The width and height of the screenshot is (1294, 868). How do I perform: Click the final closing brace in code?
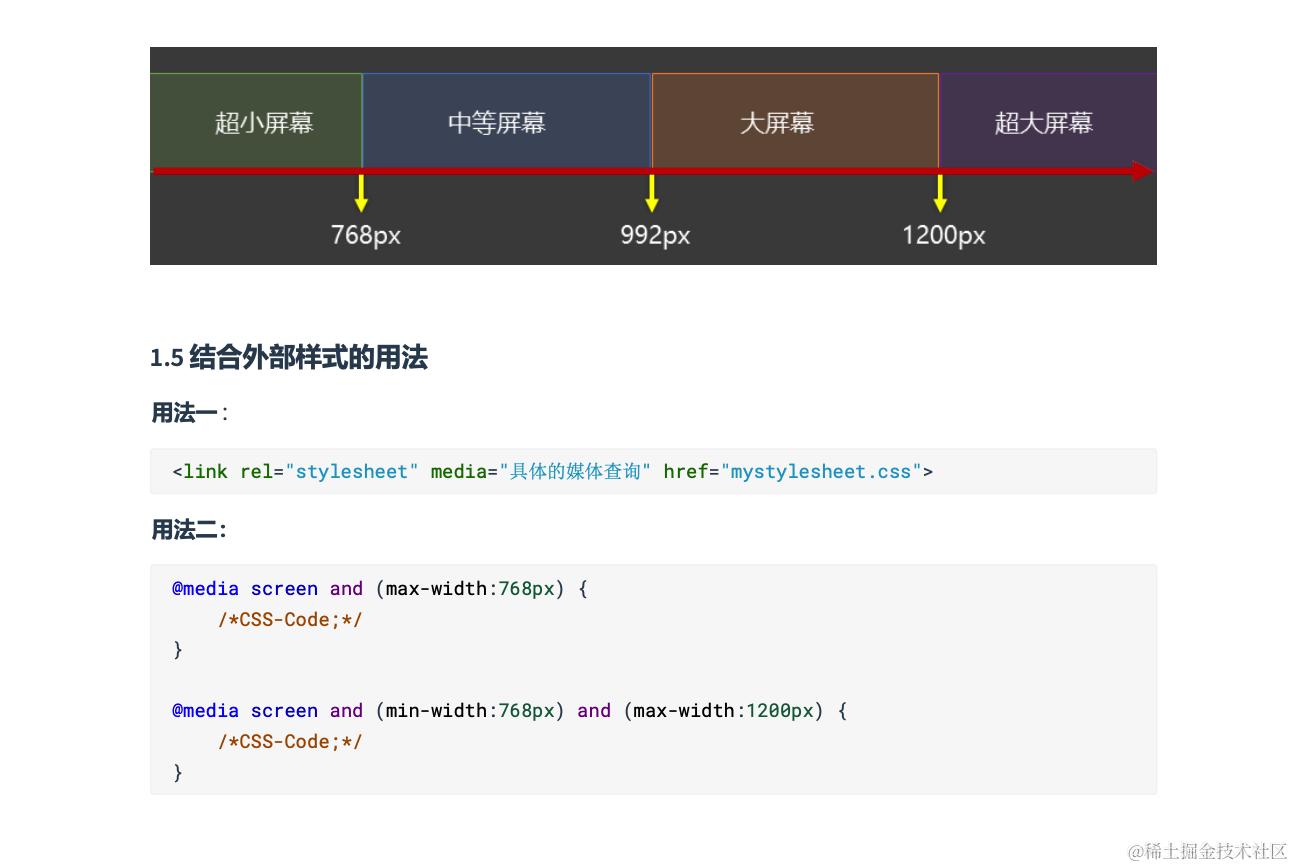(178, 772)
